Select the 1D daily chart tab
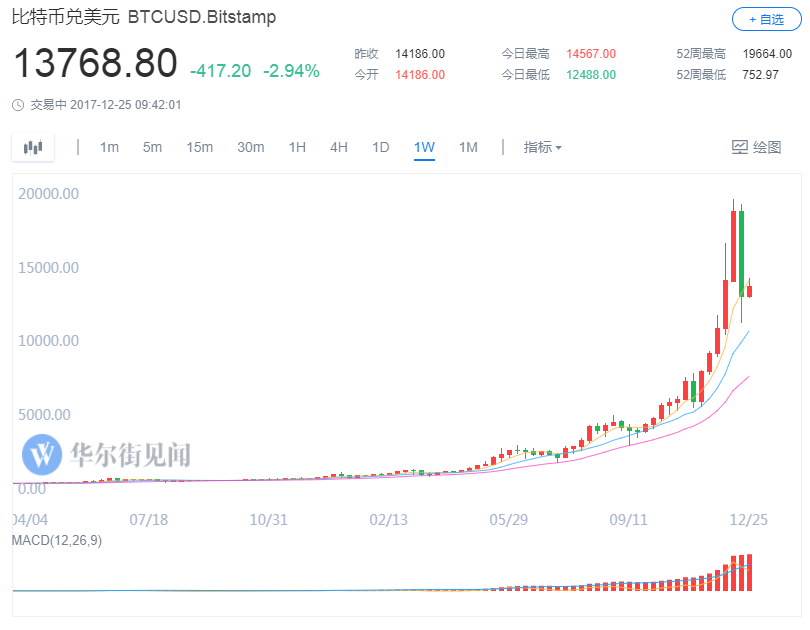 click(381, 147)
